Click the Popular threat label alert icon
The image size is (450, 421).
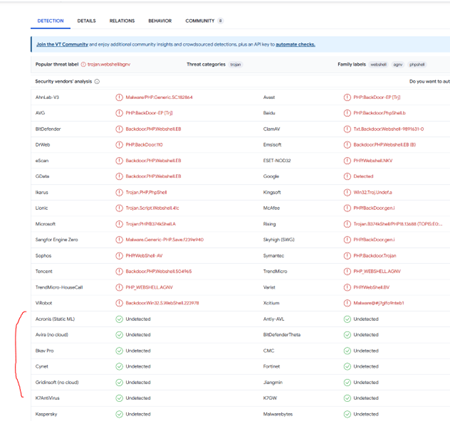coord(83,64)
